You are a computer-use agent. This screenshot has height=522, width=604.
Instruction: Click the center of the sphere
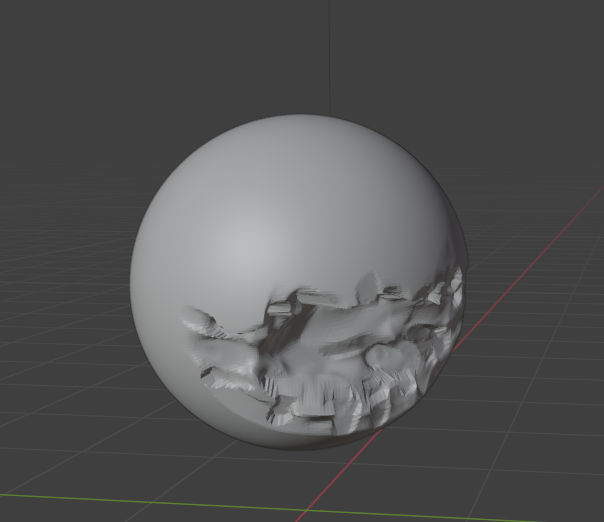300,280
